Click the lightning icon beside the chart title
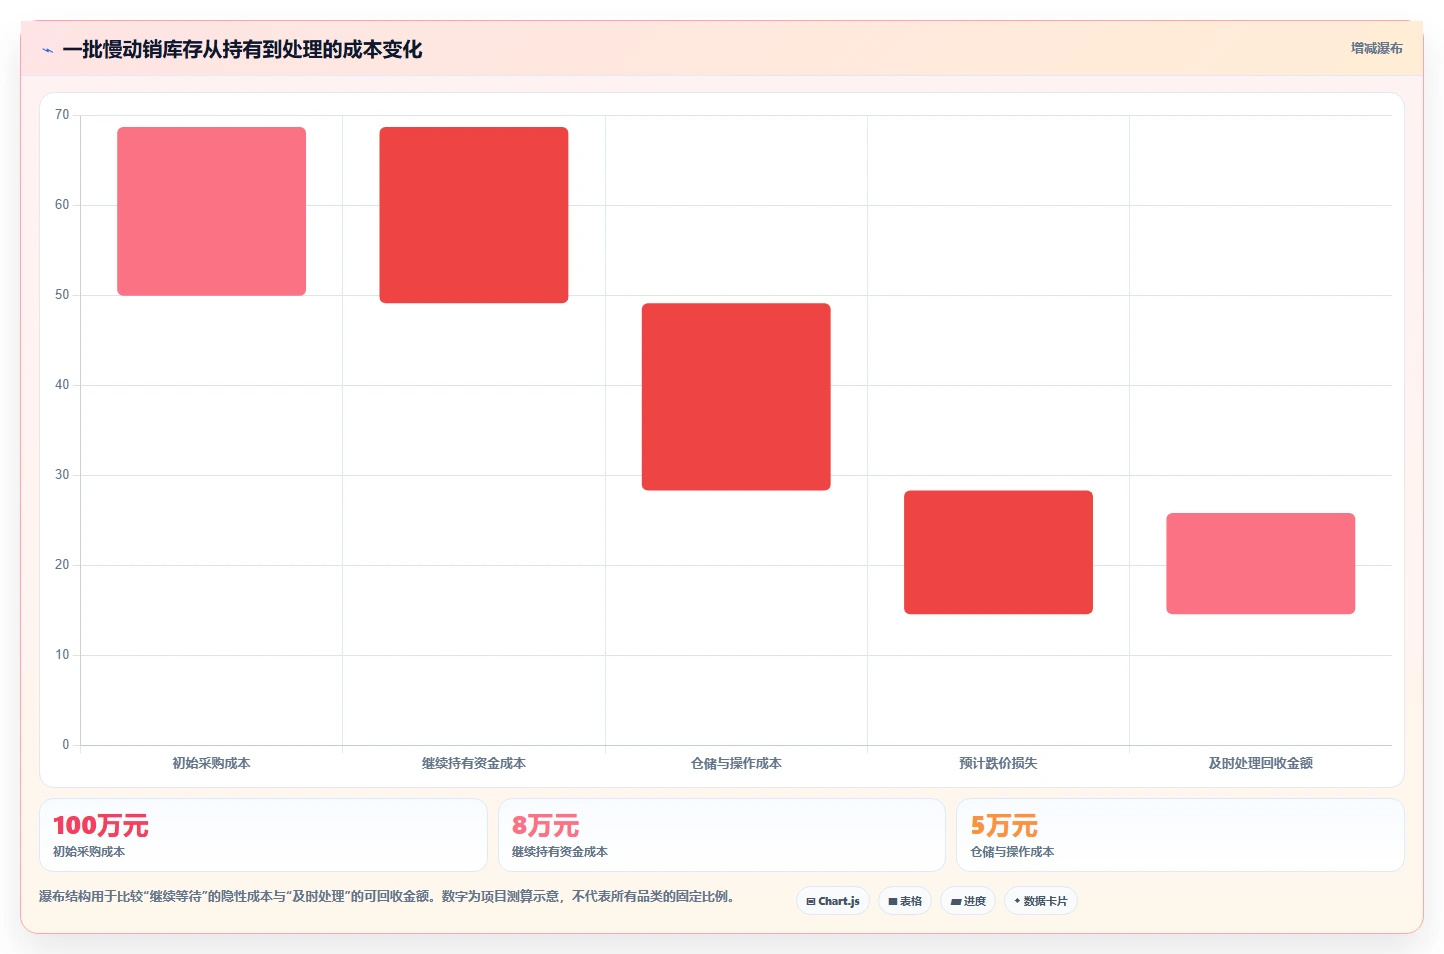Screen dimensions: 1444x954 [48, 50]
